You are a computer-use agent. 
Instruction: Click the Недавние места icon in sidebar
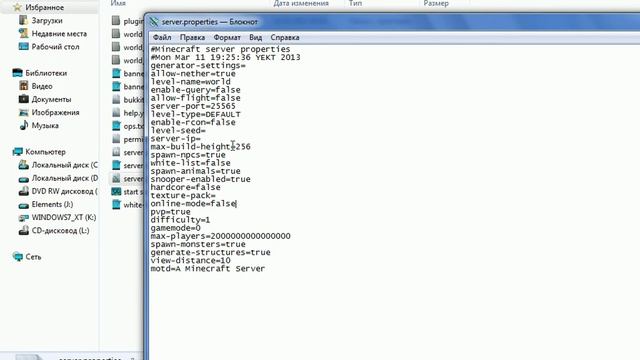23,33
